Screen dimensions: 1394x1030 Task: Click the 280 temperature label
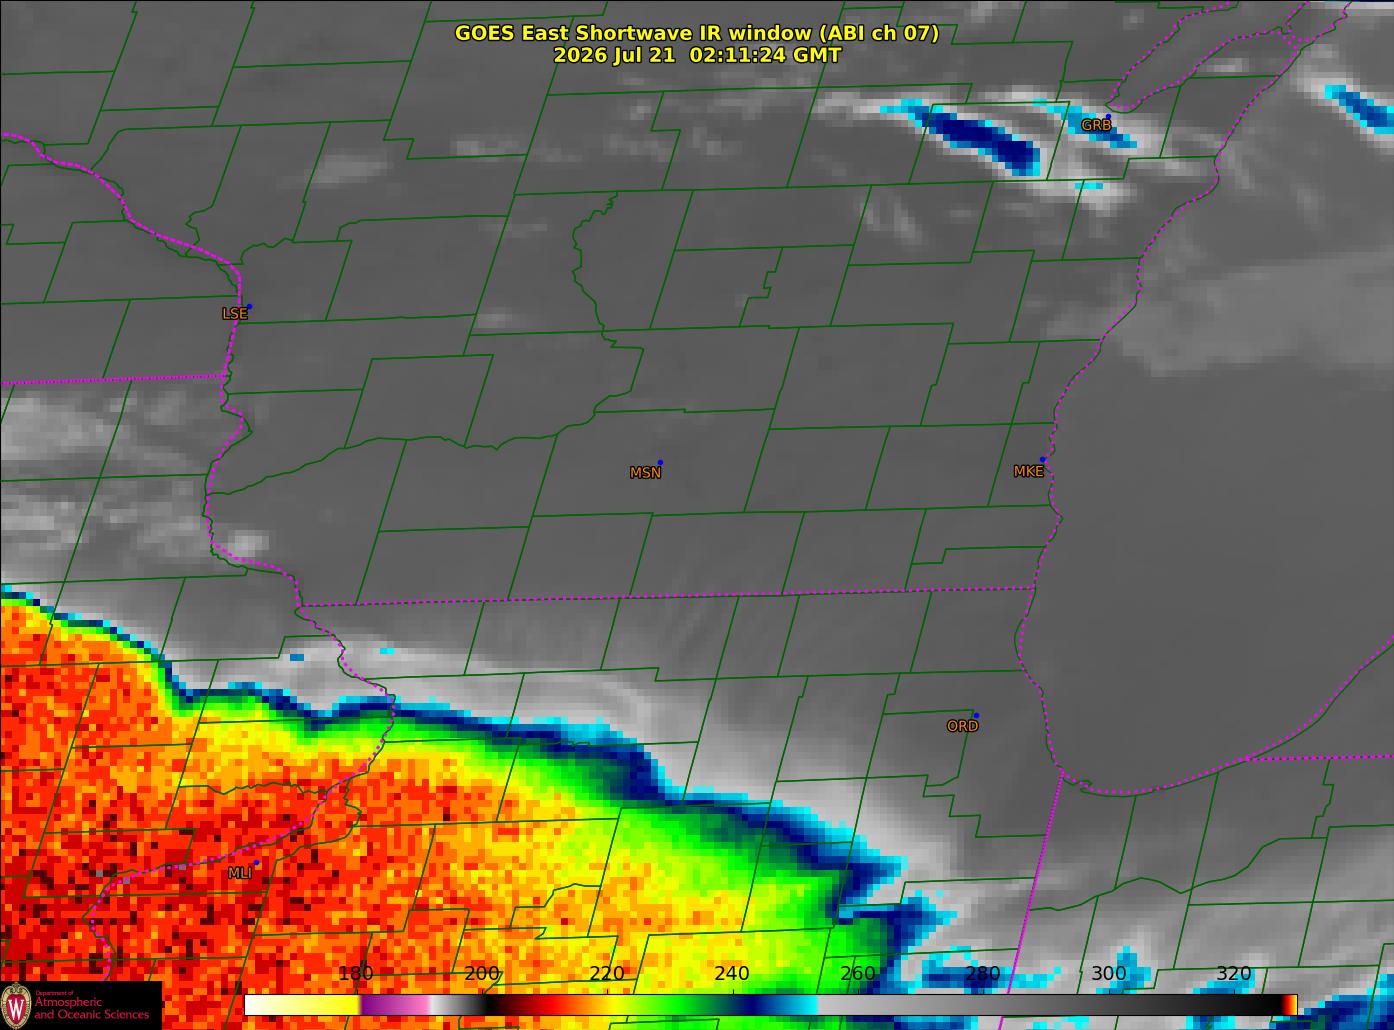(983, 973)
